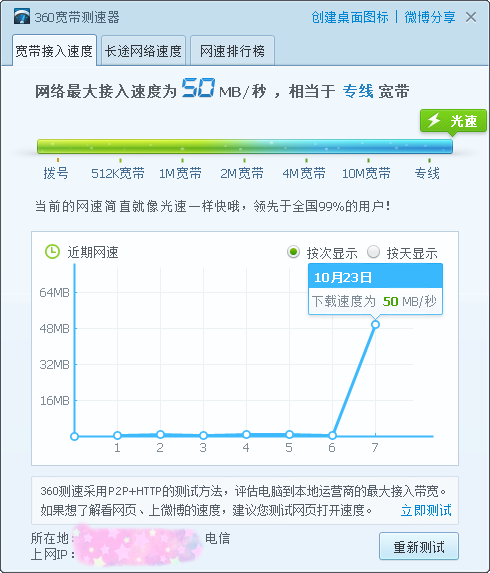Image resolution: width=490 pixels, height=573 pixels.
Task: Click the 16MB axis label
Action: tap(54, 401)
